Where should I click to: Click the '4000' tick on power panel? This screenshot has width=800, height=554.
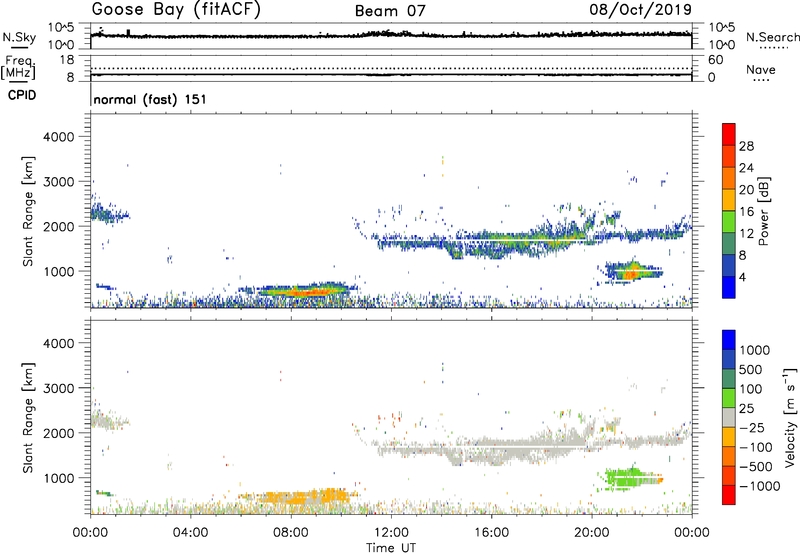58,137
